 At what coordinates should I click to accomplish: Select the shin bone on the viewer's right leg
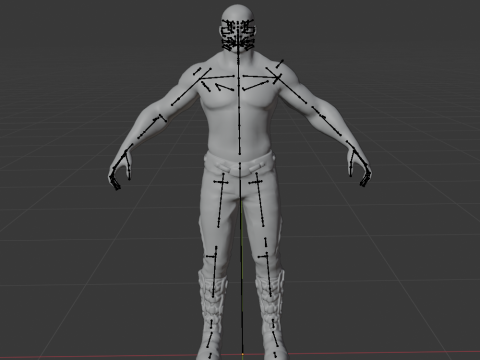pos(268,274)
